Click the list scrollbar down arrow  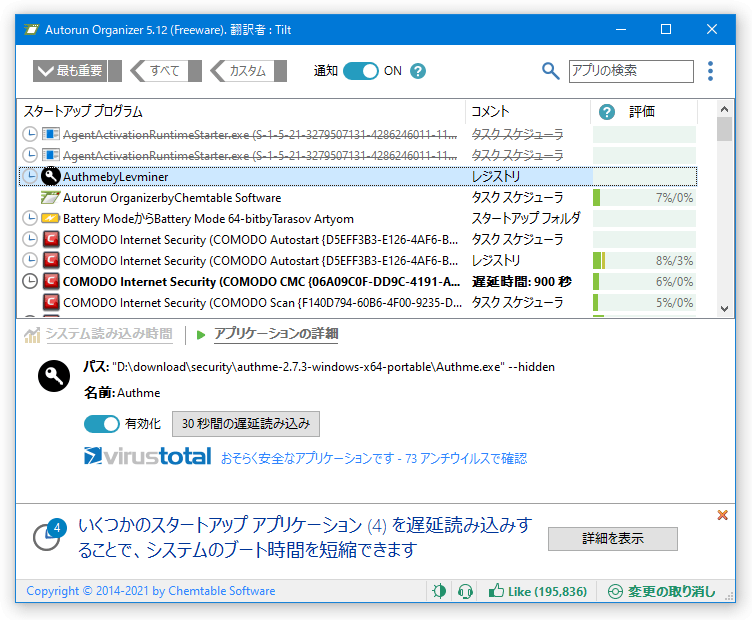(724, 309)
